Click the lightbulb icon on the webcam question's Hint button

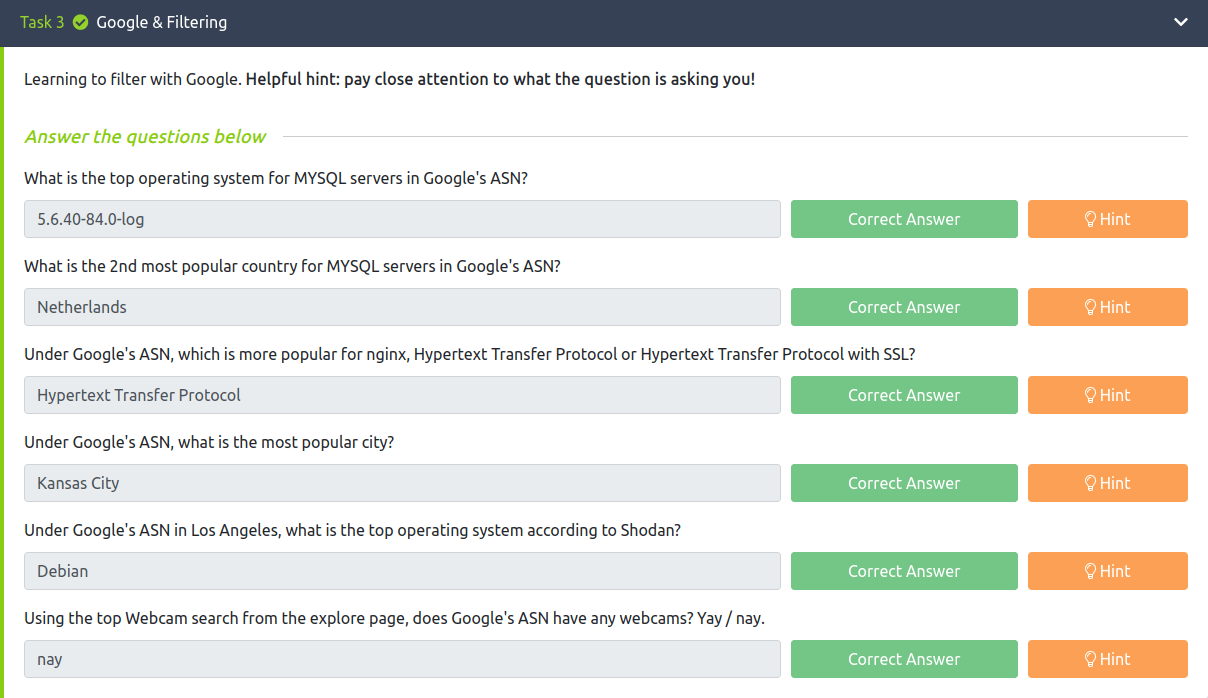point(1090,659)
